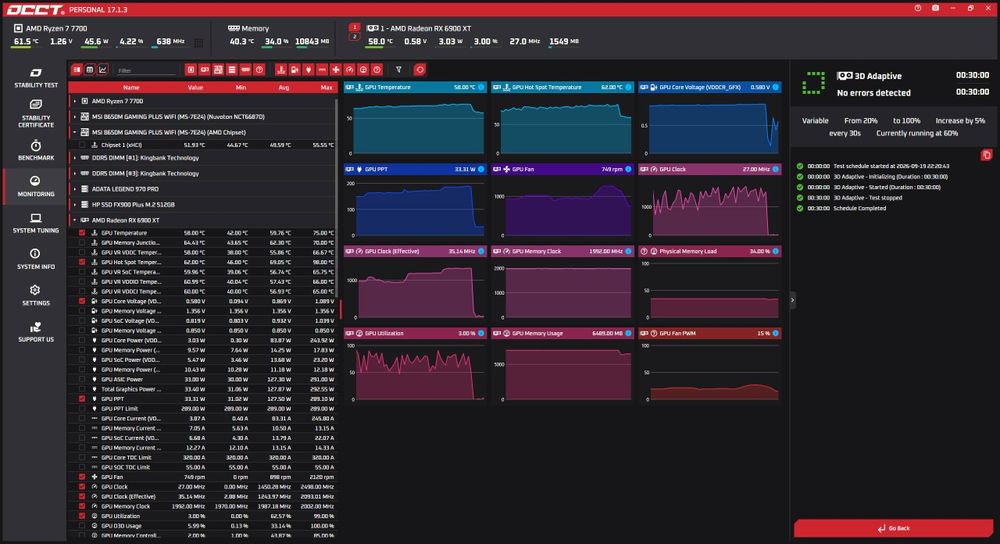Click the GPU Utilization graph area
Viewport: 1000px width, 544px height.
click(x=415, y=373)
